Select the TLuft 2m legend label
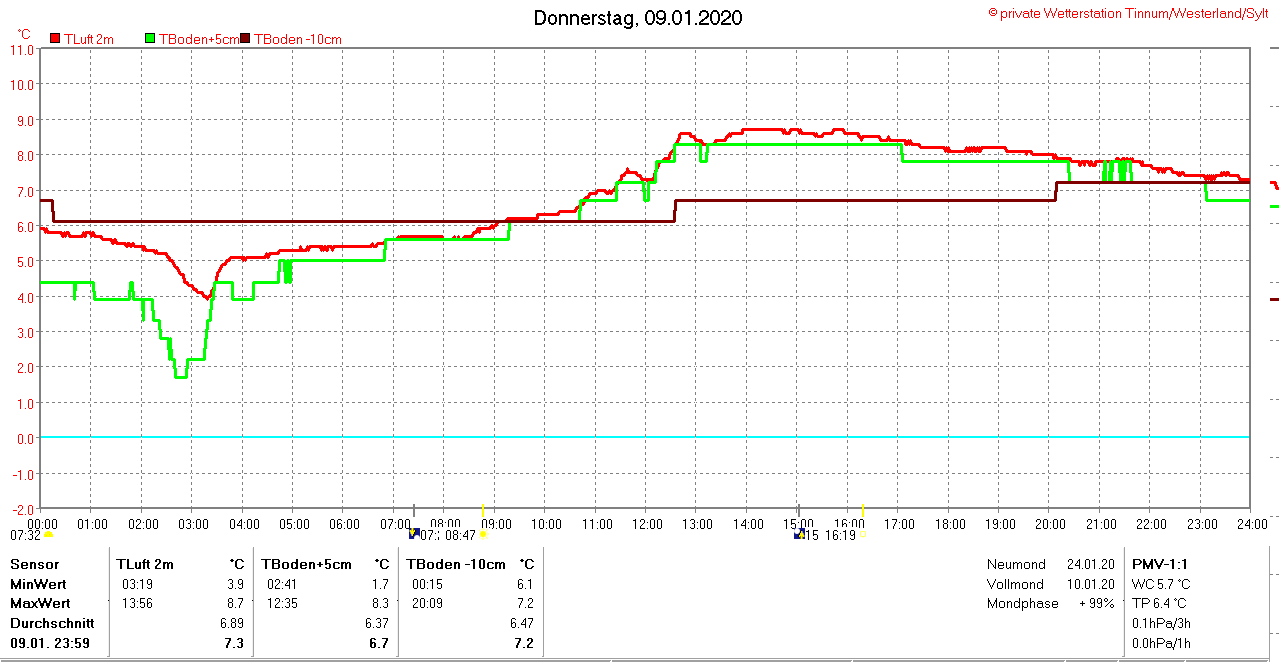The height and width of the screenshot is (662, 1280). 88,39
